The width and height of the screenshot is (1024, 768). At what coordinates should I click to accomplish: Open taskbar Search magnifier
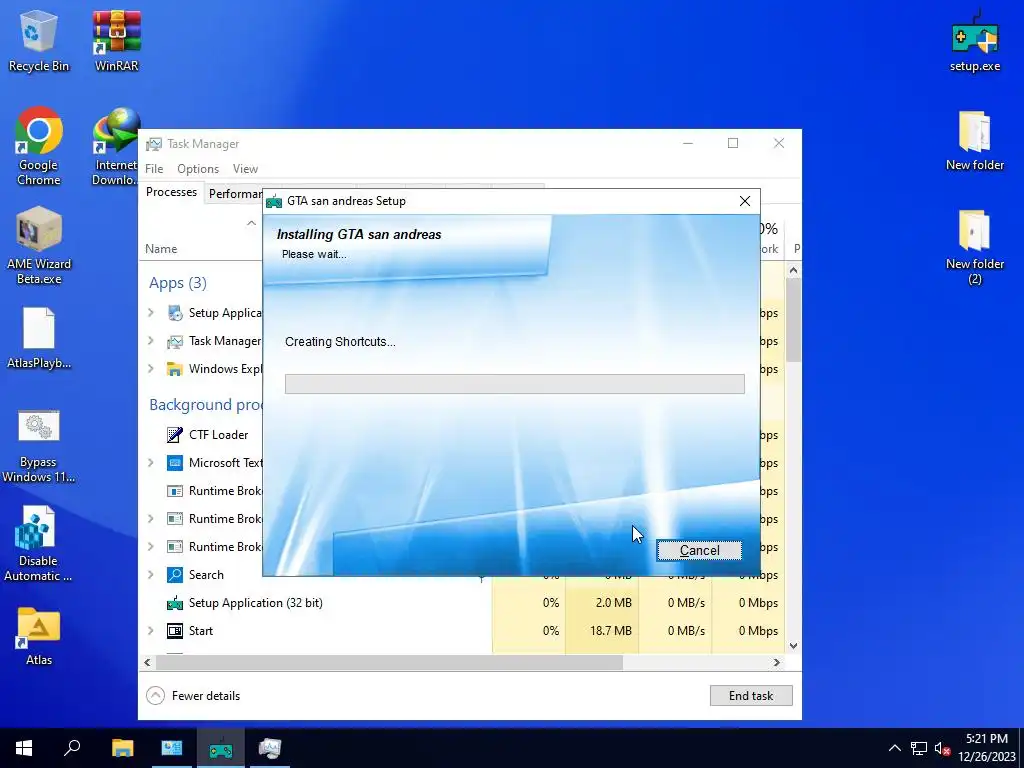72,748
